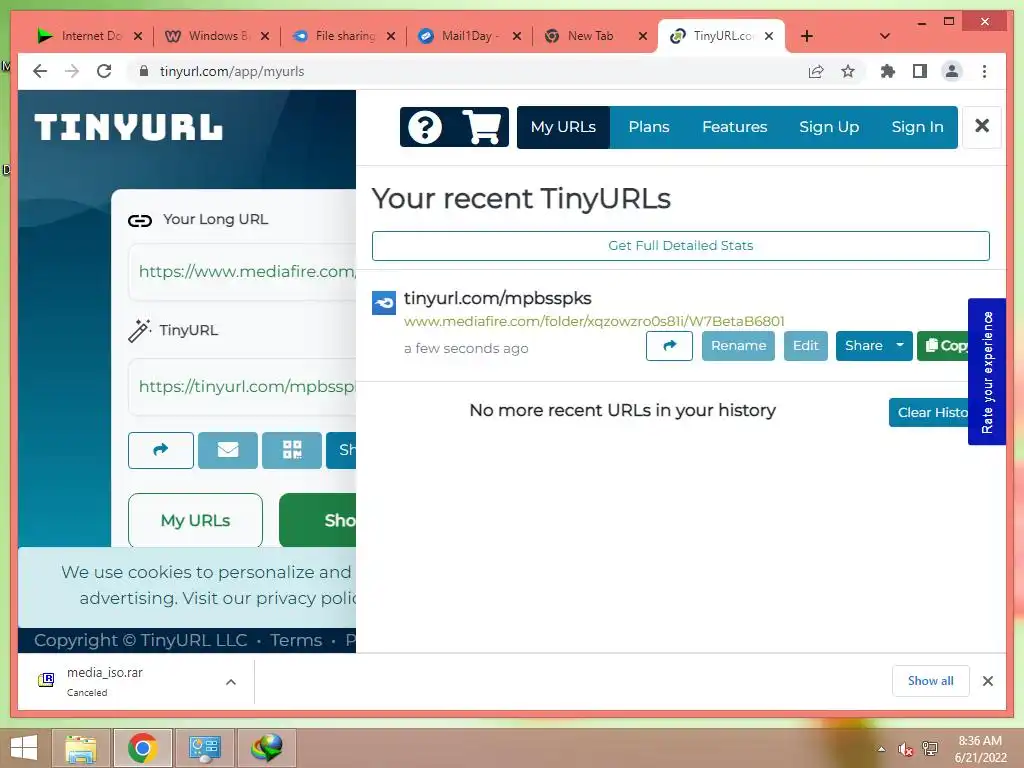Viewport: 1024px width, 768px height.
Task: Click the green Copy button
Action: click(943, 345)
